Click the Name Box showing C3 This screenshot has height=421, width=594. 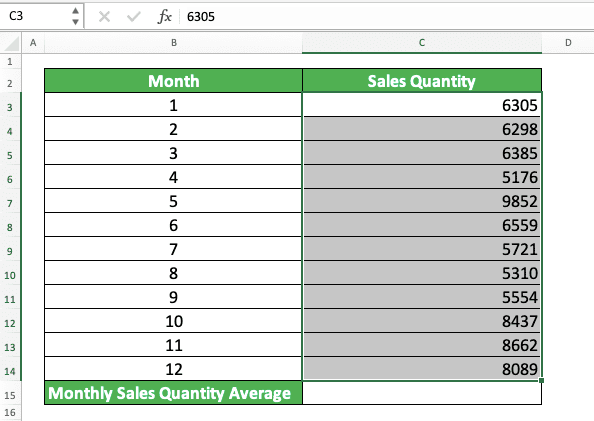[36, 16]
